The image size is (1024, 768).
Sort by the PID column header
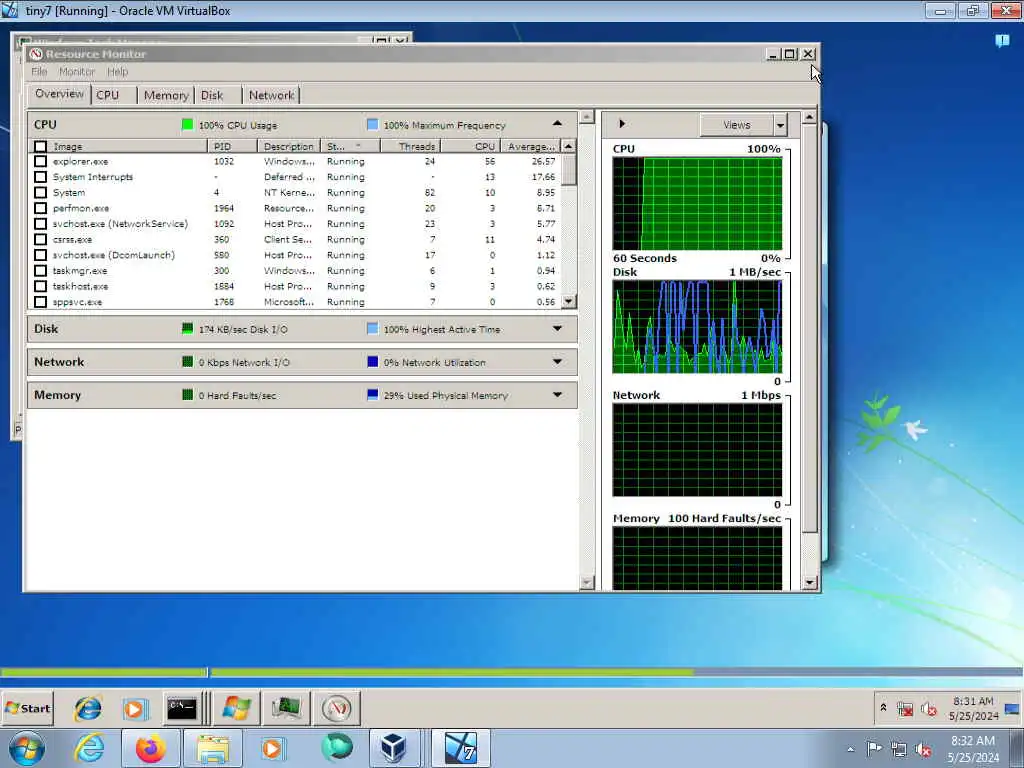232,146
